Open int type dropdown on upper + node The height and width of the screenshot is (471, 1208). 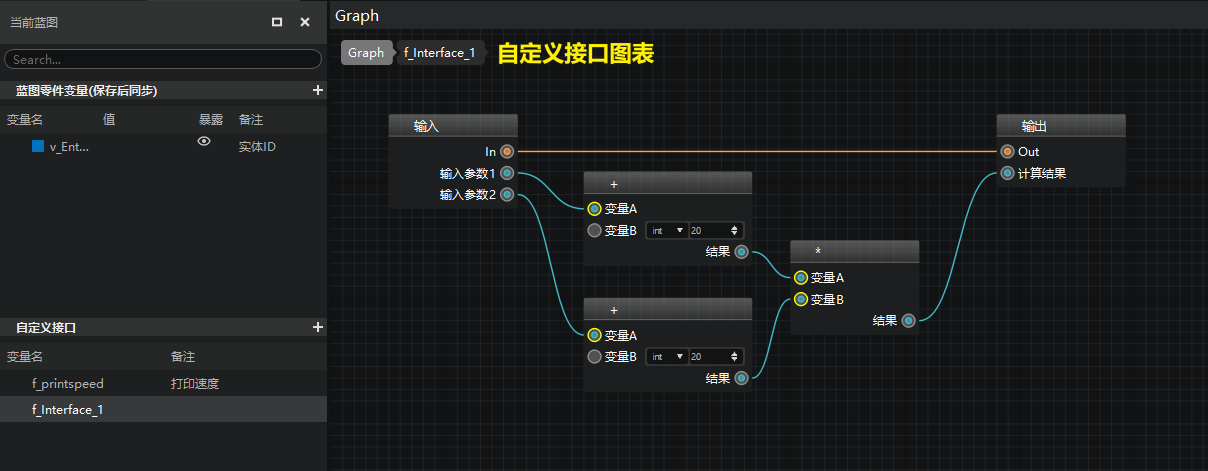[x=667, y=230]
